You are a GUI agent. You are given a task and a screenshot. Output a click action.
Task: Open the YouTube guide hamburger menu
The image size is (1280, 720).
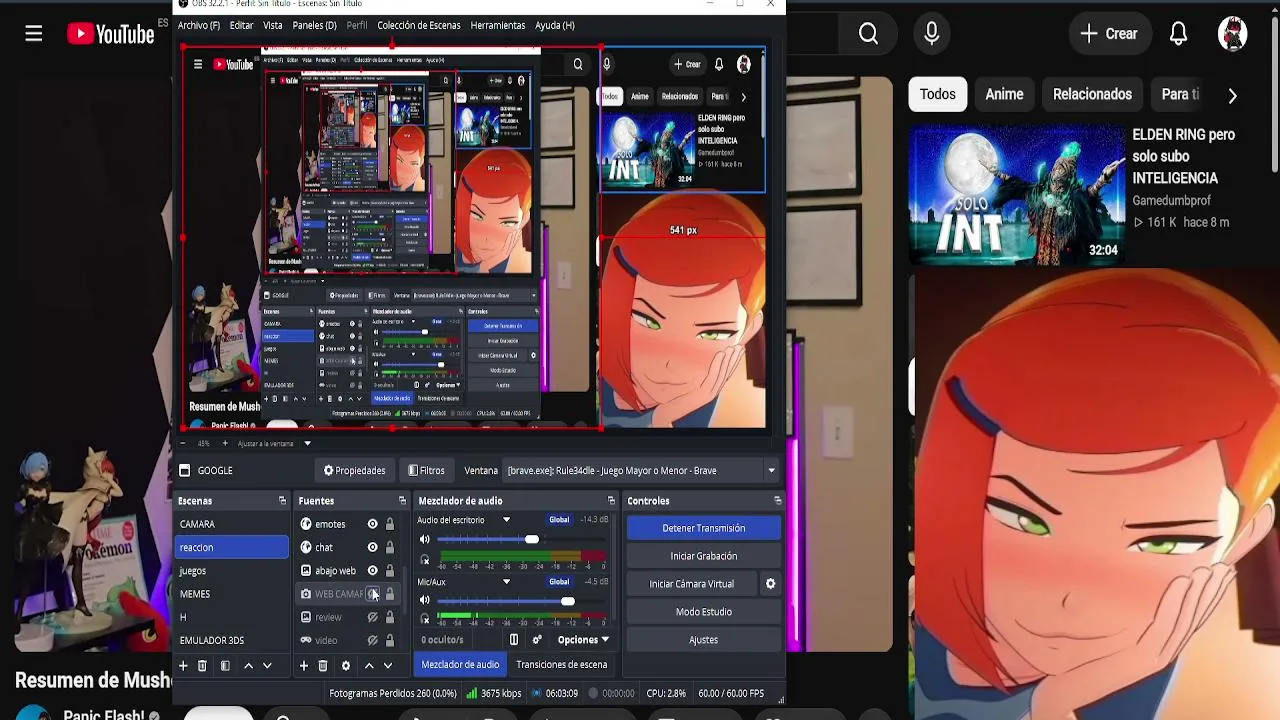[34, 34]
